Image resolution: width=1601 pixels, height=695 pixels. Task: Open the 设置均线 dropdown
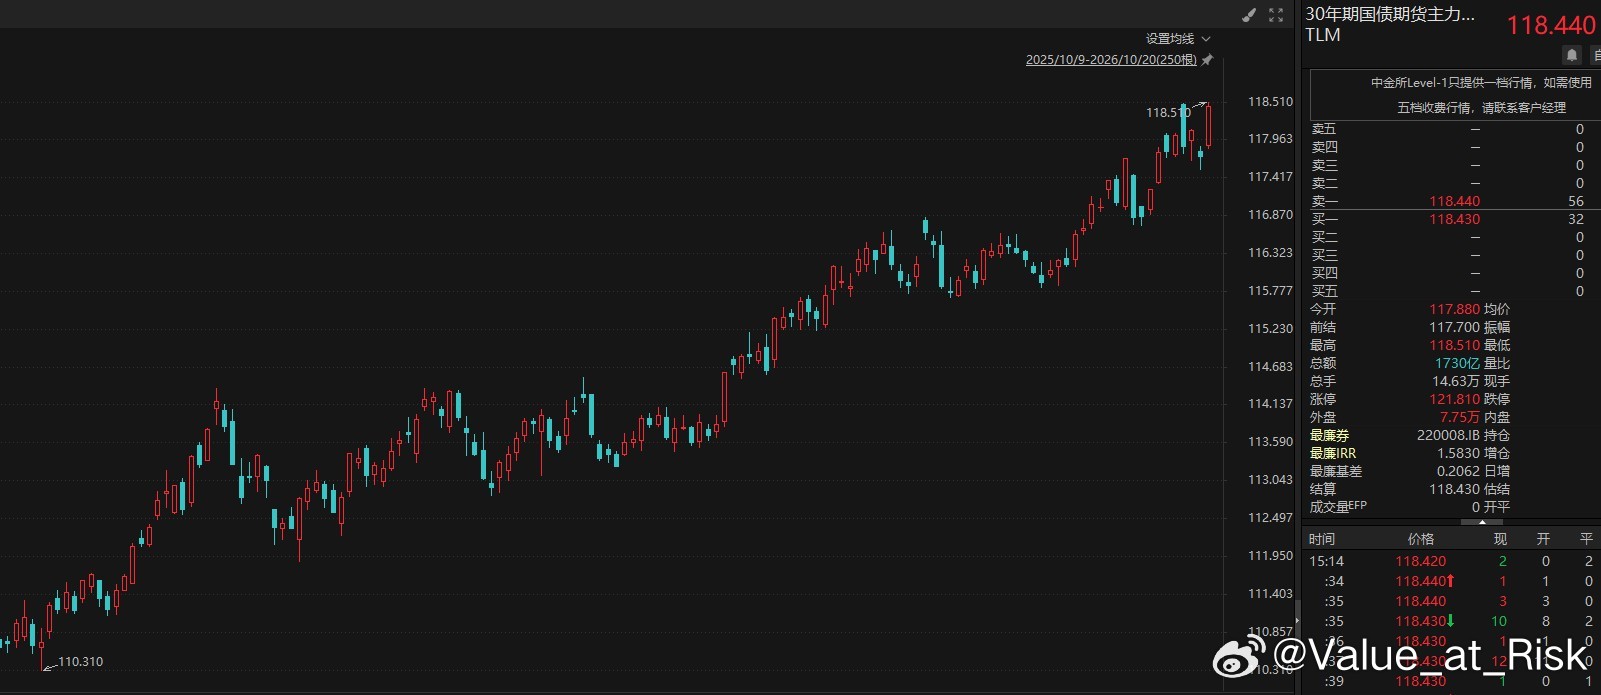(1178, 39)
